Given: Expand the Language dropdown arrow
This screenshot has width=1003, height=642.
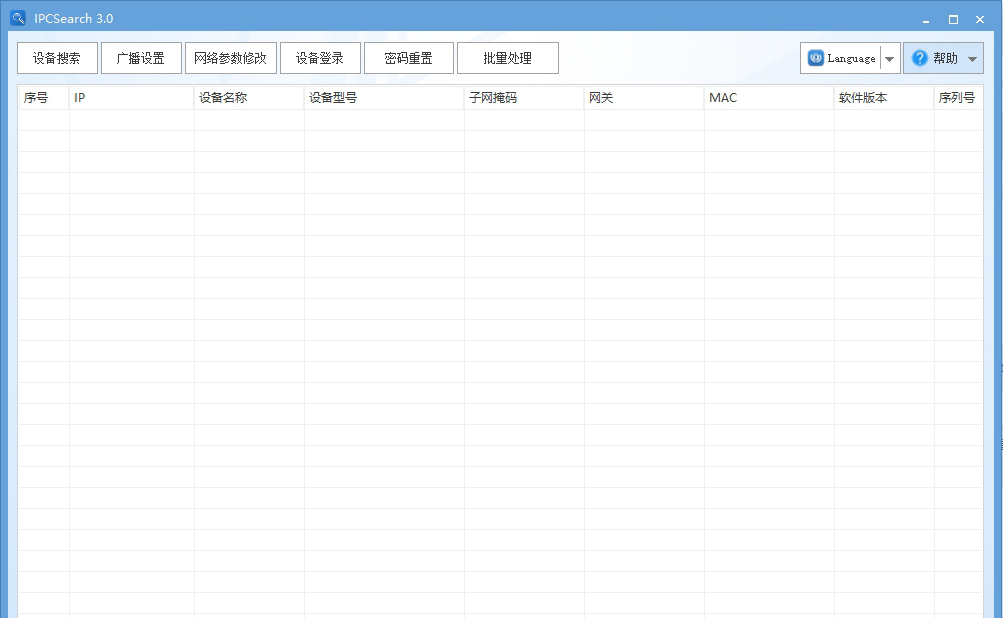Looking at the screenshot, I should 890,59.
